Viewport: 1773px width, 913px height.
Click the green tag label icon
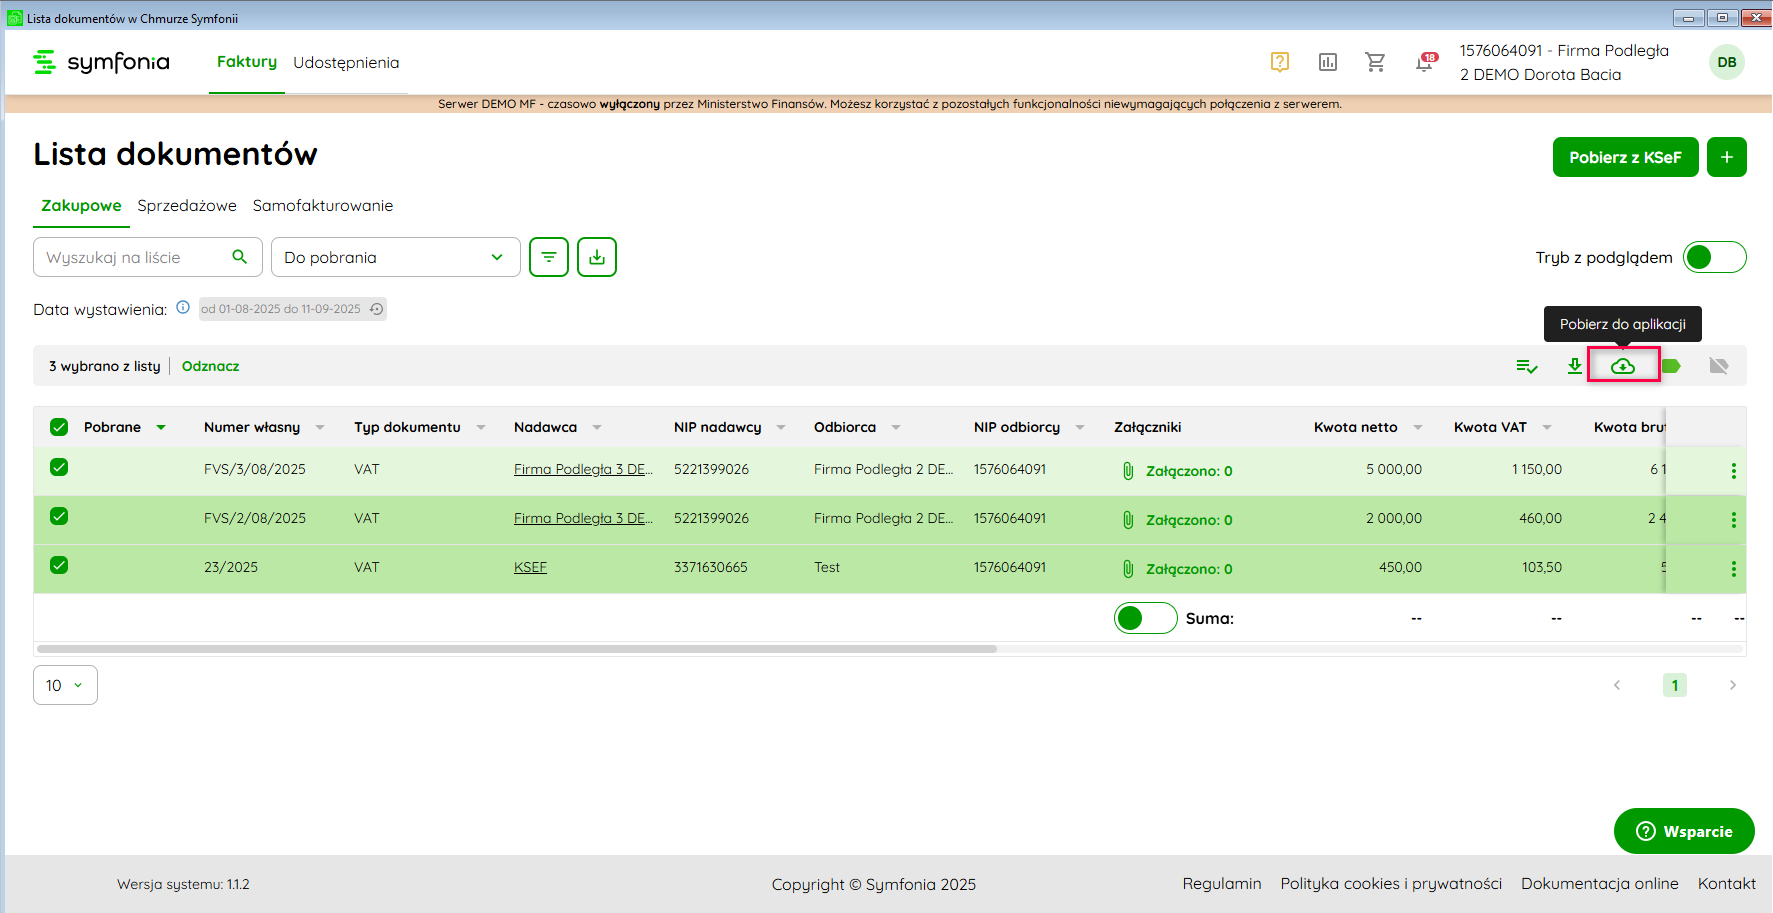(1671, 366)
